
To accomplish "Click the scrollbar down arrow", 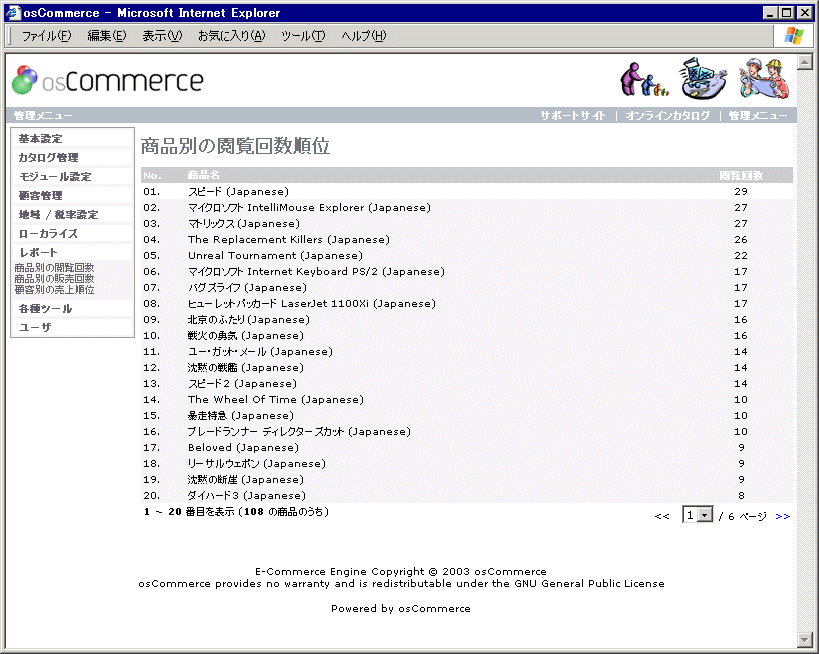I will [x=805, y=639].
